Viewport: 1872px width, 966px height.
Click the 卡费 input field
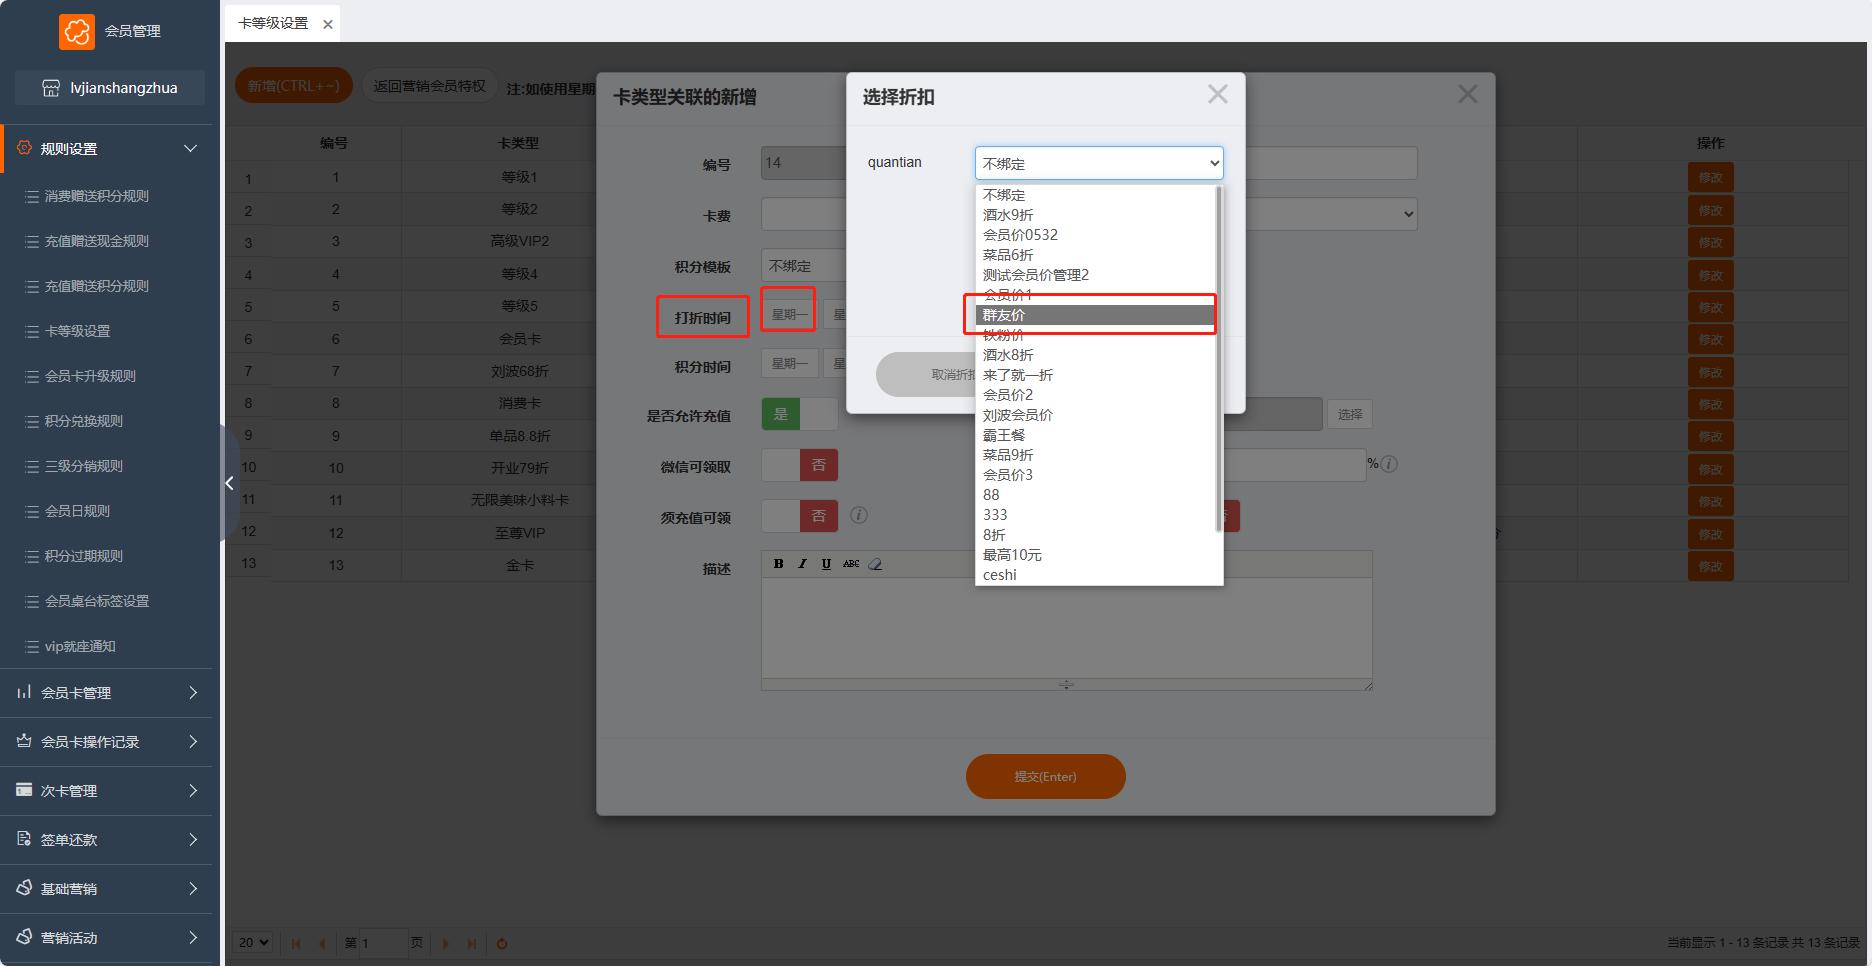pos(803,214)
